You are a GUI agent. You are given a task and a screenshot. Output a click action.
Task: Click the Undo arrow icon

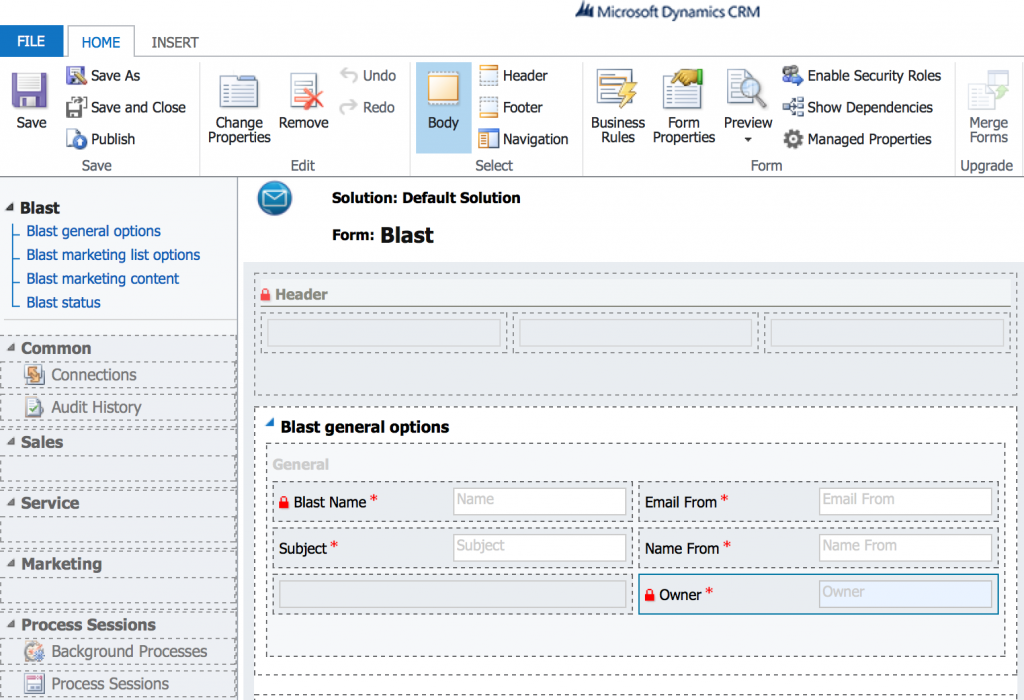coord(349,75)
